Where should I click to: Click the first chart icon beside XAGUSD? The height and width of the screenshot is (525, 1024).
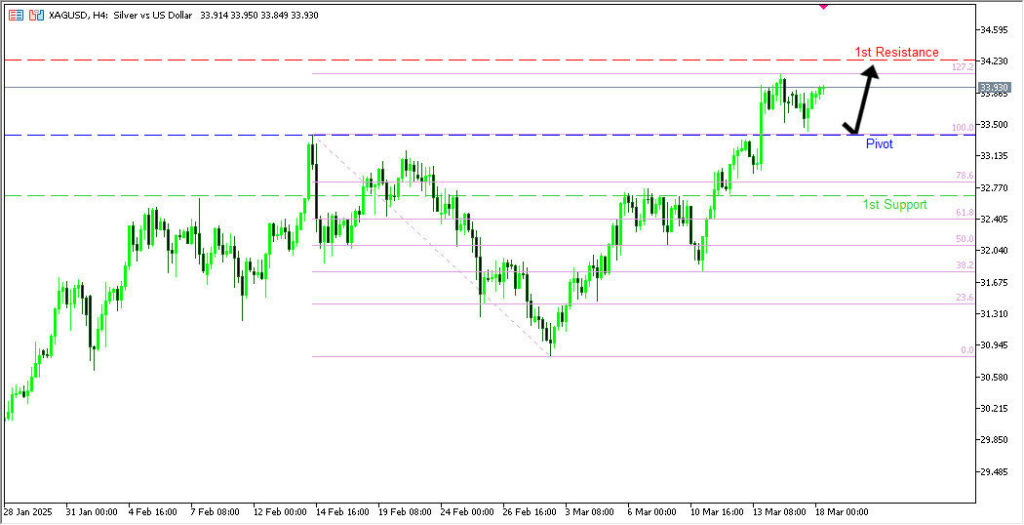pyautogui.click(x=16, y=15)
